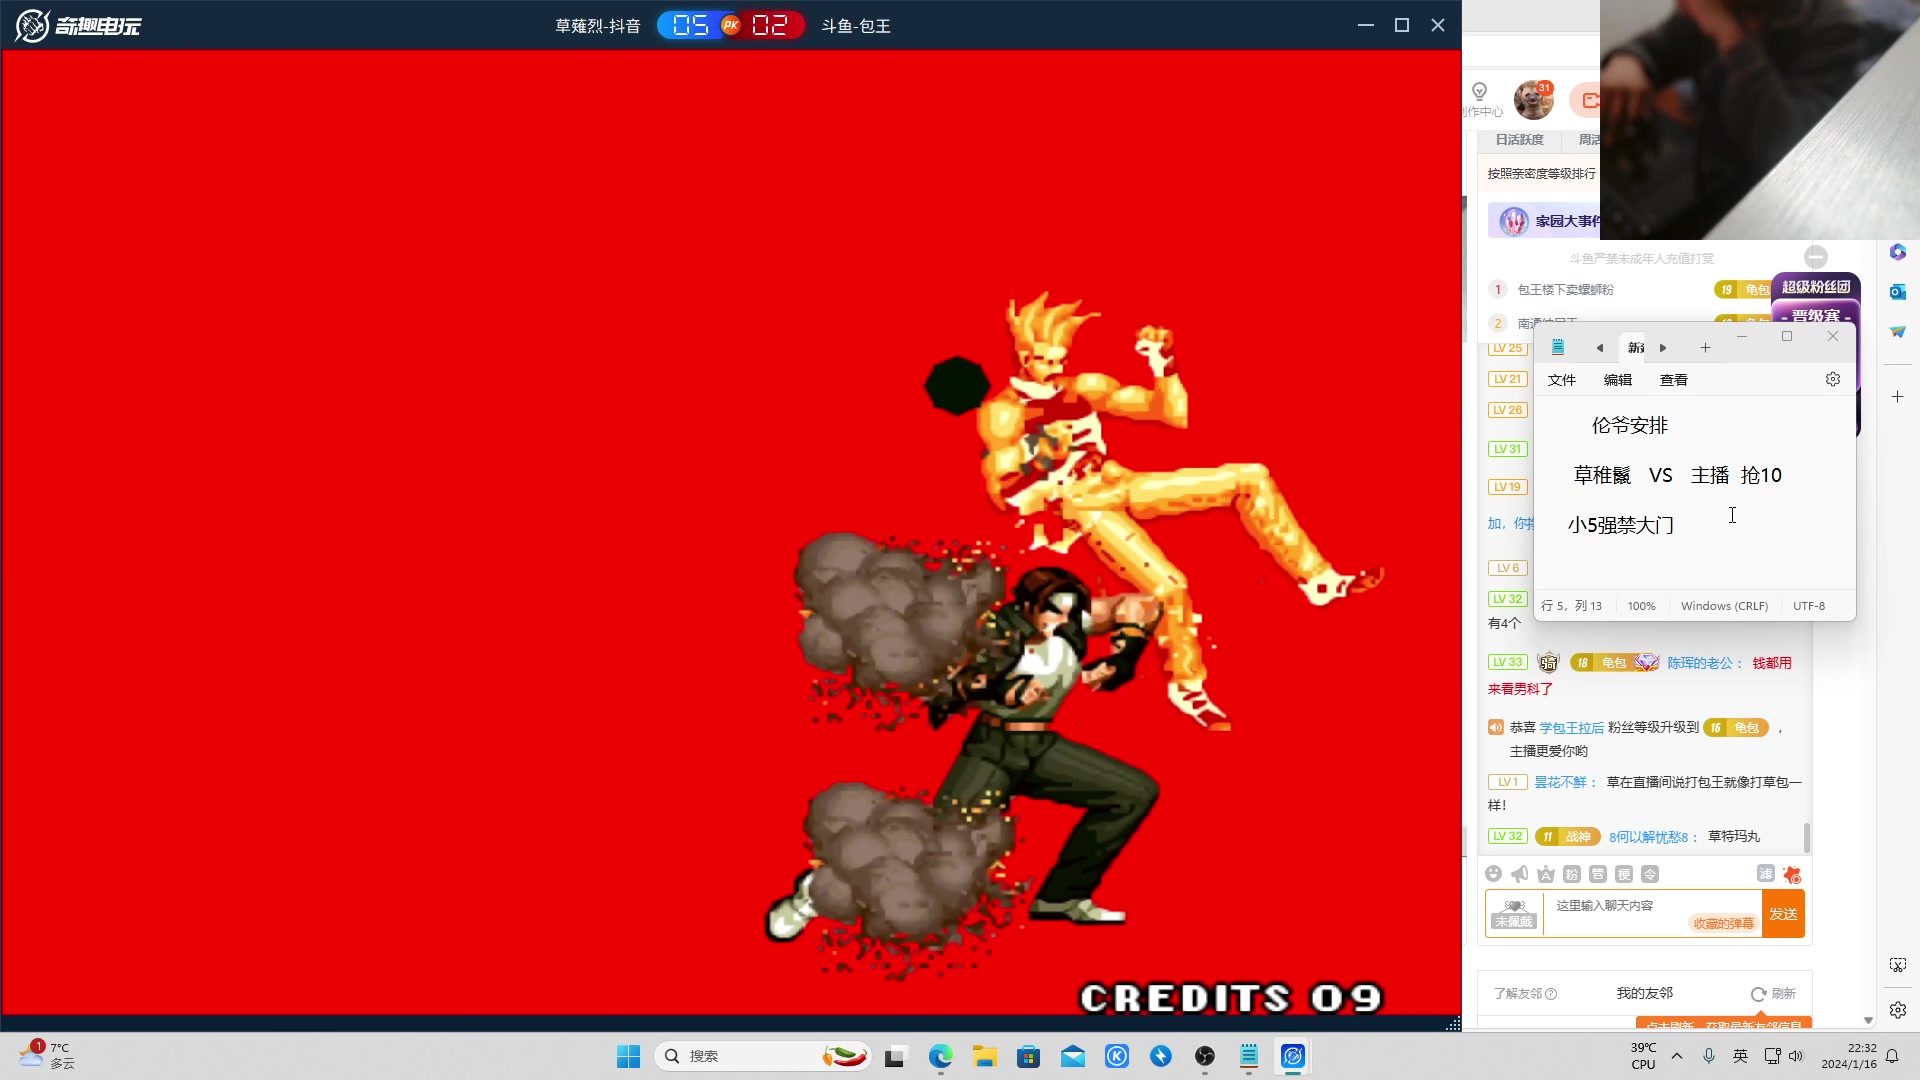Open Outlook icon in Edge sidebar
The width and height of the screenshot is (1920, 1080).
pos(1897,292)
